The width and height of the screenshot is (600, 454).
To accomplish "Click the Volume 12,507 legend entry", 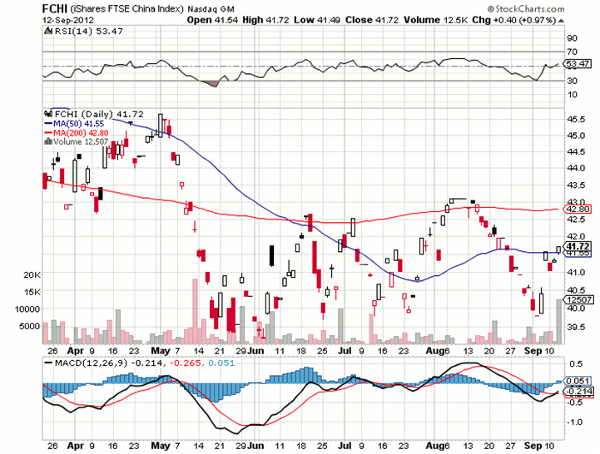I will pyautogui.click(x=81, y=142).
